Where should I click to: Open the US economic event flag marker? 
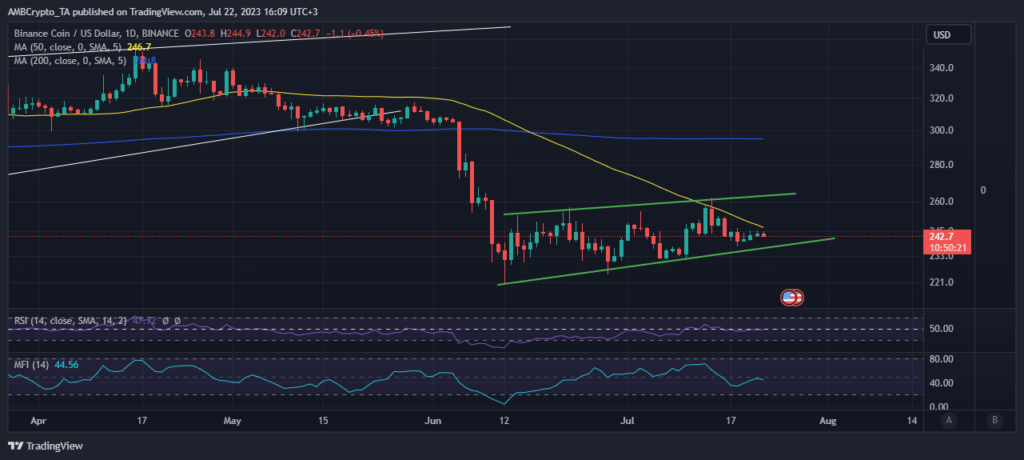pyautogui.click(x=790, y=297)
